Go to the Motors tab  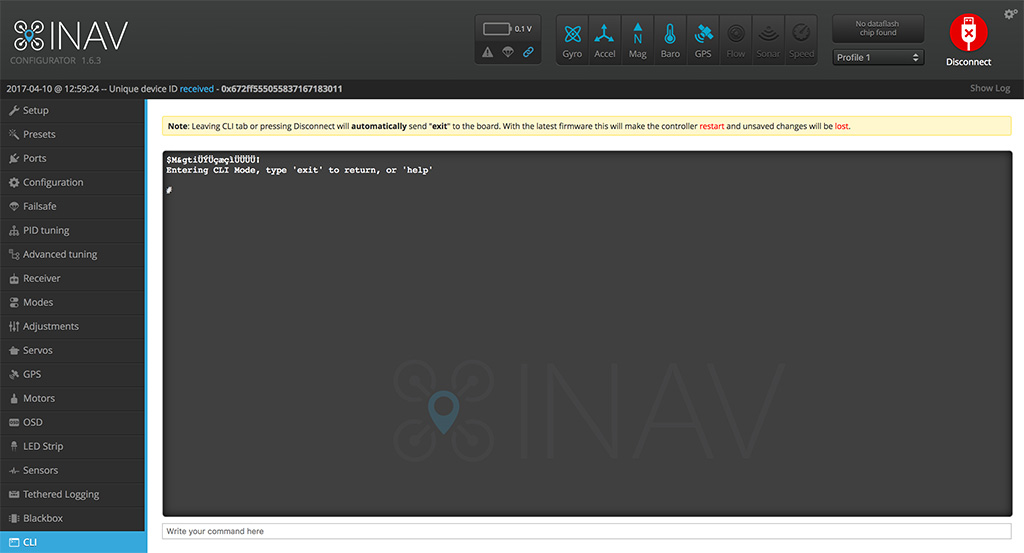point(39,398)
